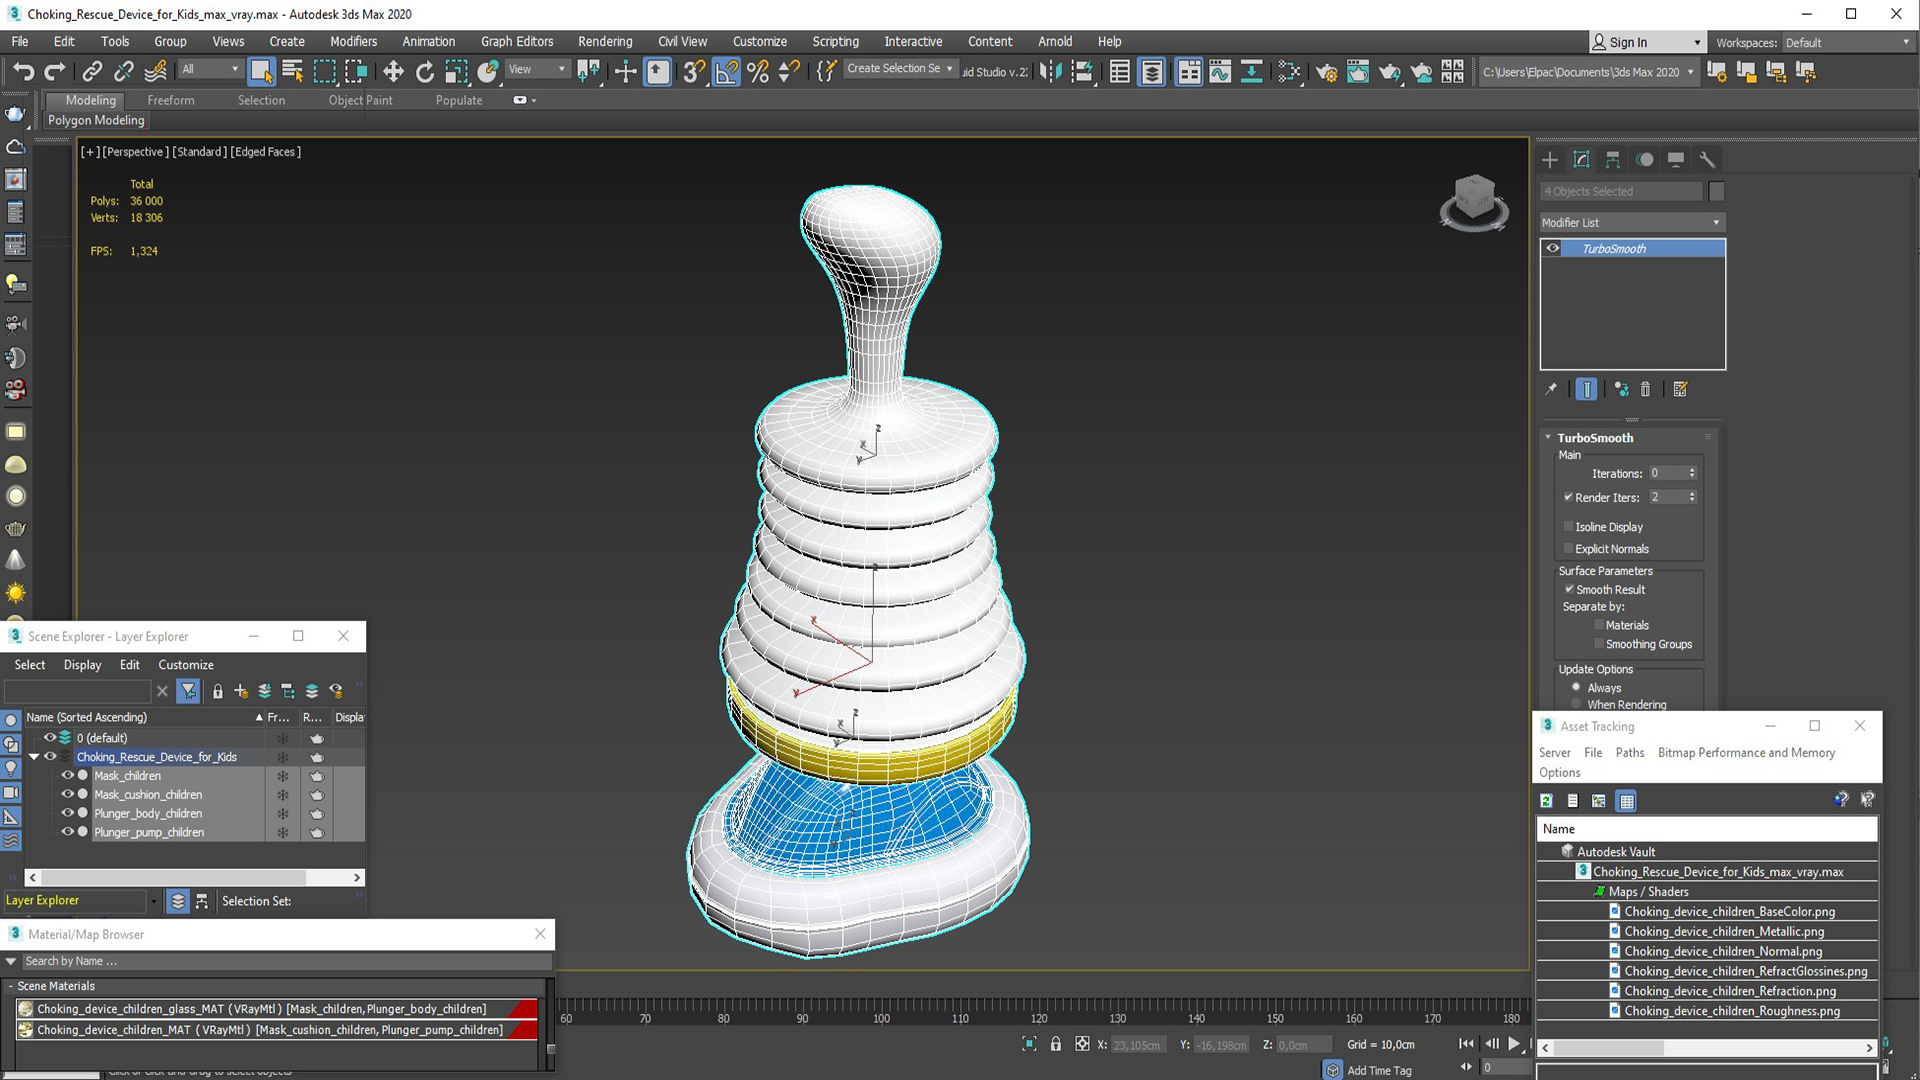Screen dimensions: 1920x1080
Task: Collapse the Choking_Rescue_Device_for_Kids layer
Action: point(34,757)
